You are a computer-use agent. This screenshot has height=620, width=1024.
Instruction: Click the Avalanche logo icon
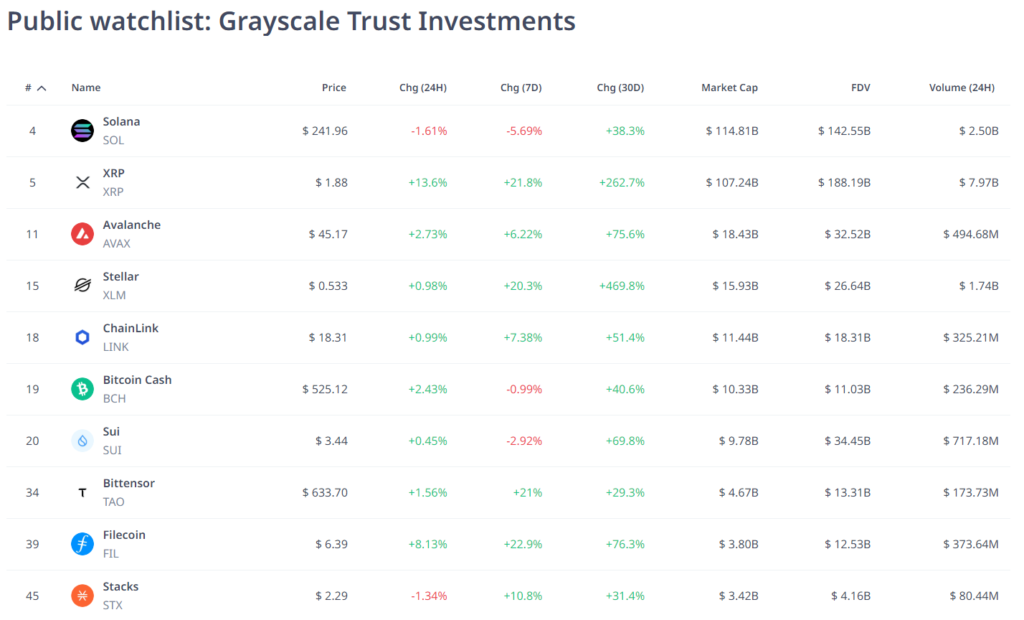click(84, 233)
